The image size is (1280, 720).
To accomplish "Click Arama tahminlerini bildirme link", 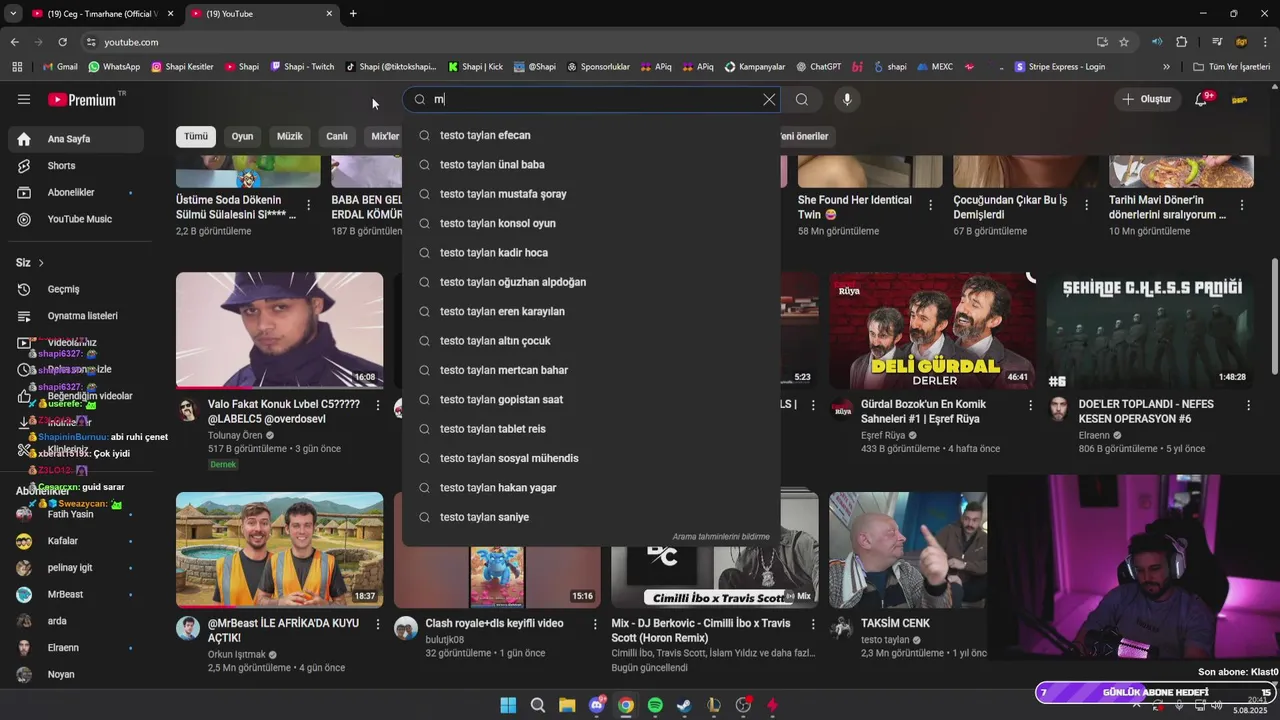I will coord(721,537).
